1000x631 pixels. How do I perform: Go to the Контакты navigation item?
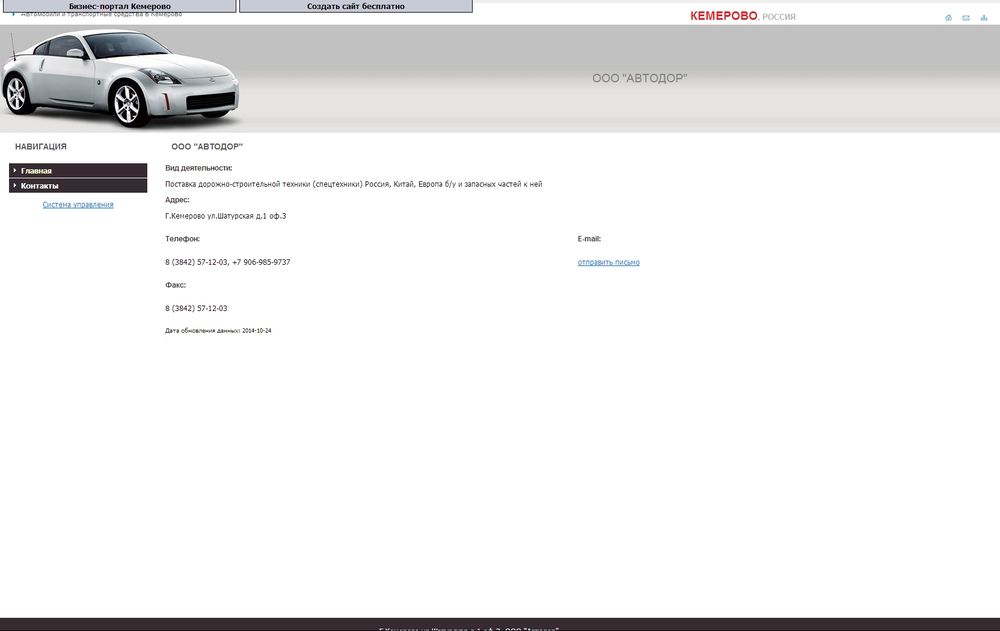pos(78,186)
